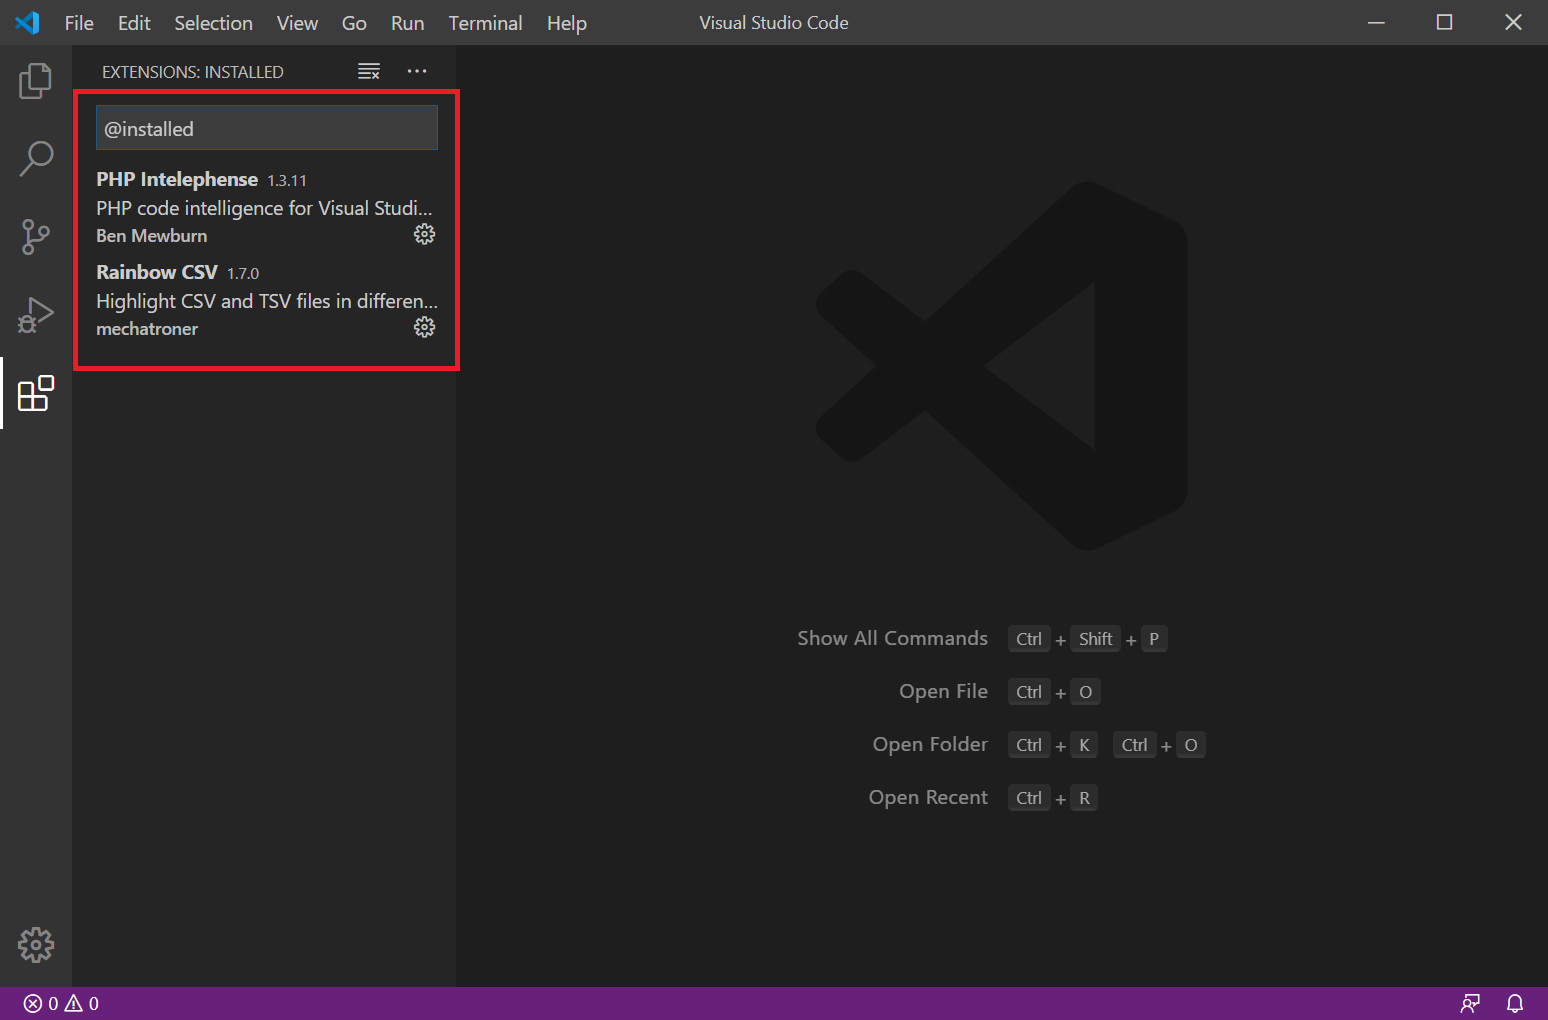Image resolution: width=1548 pixels, height=1020 pixels.
Task: Focus the @installed extensions search box
Action: click(x=267, y=128)
